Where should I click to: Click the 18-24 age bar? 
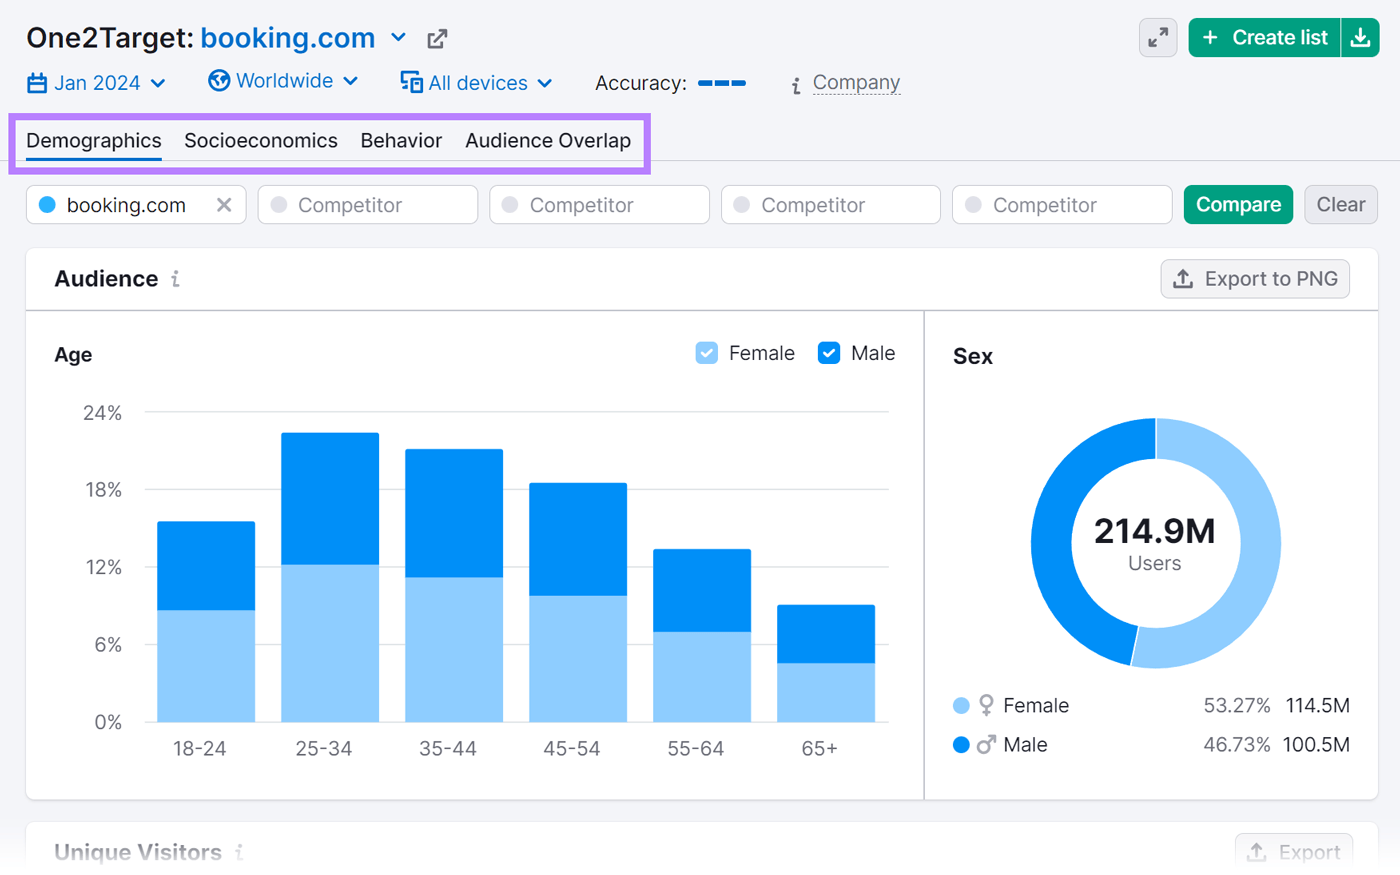coord(206,621)
